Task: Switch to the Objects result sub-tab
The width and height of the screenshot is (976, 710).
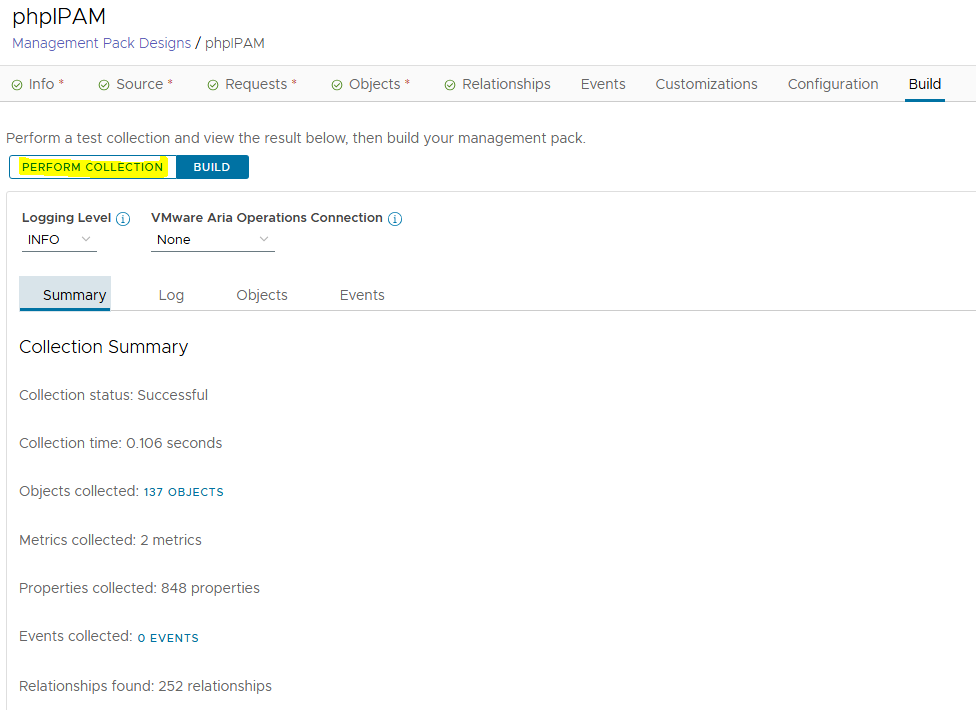Action: (x=262, y=295)
